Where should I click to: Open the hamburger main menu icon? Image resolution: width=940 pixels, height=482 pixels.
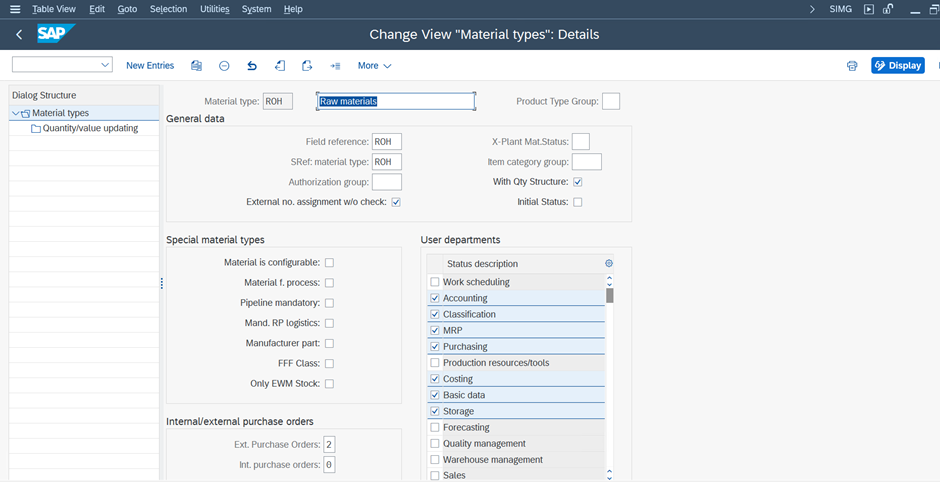click(x=16, y=9)
